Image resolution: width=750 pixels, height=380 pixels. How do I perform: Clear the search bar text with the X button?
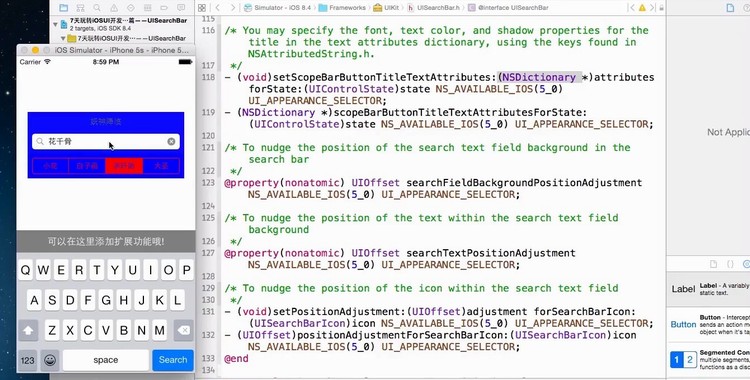click(x=171, y=141)
